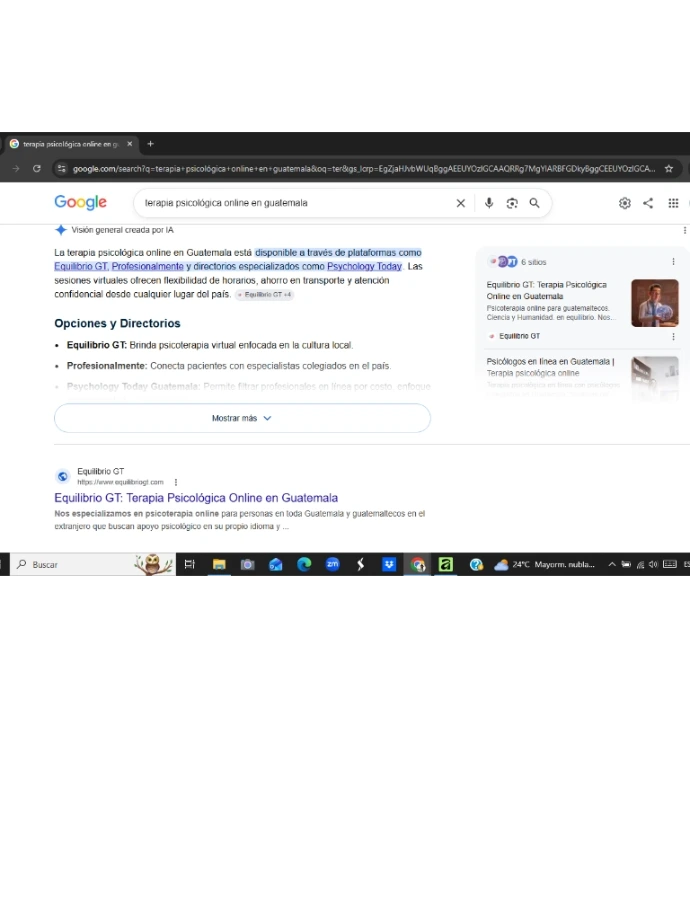Open the Psychology Today link
The height and width of the screenshot is (920, 690).
pos(364,266)
